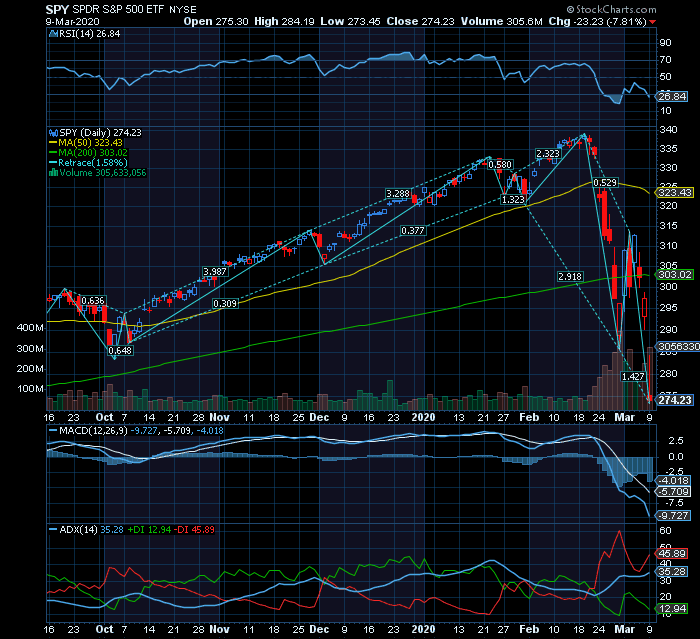Click the green 303.02 price axis tag
The image size is (700, 639).
coord(675,275)
